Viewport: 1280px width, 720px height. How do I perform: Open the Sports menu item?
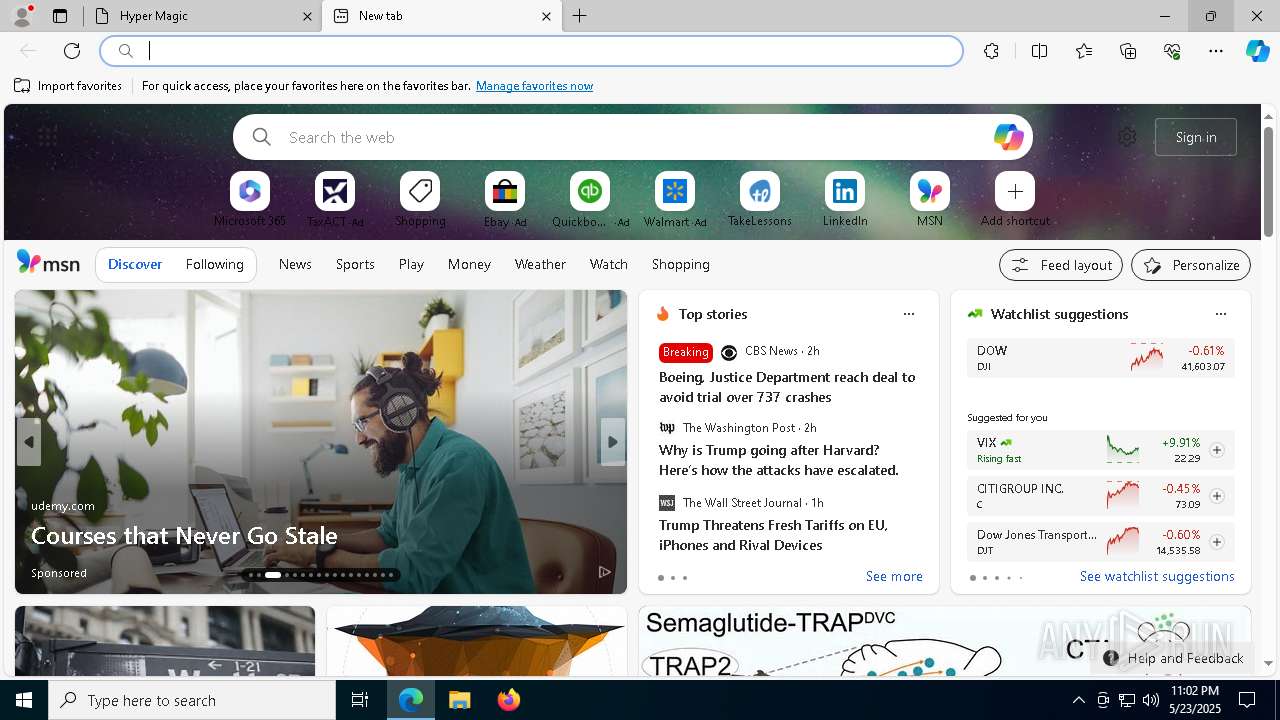355,264
